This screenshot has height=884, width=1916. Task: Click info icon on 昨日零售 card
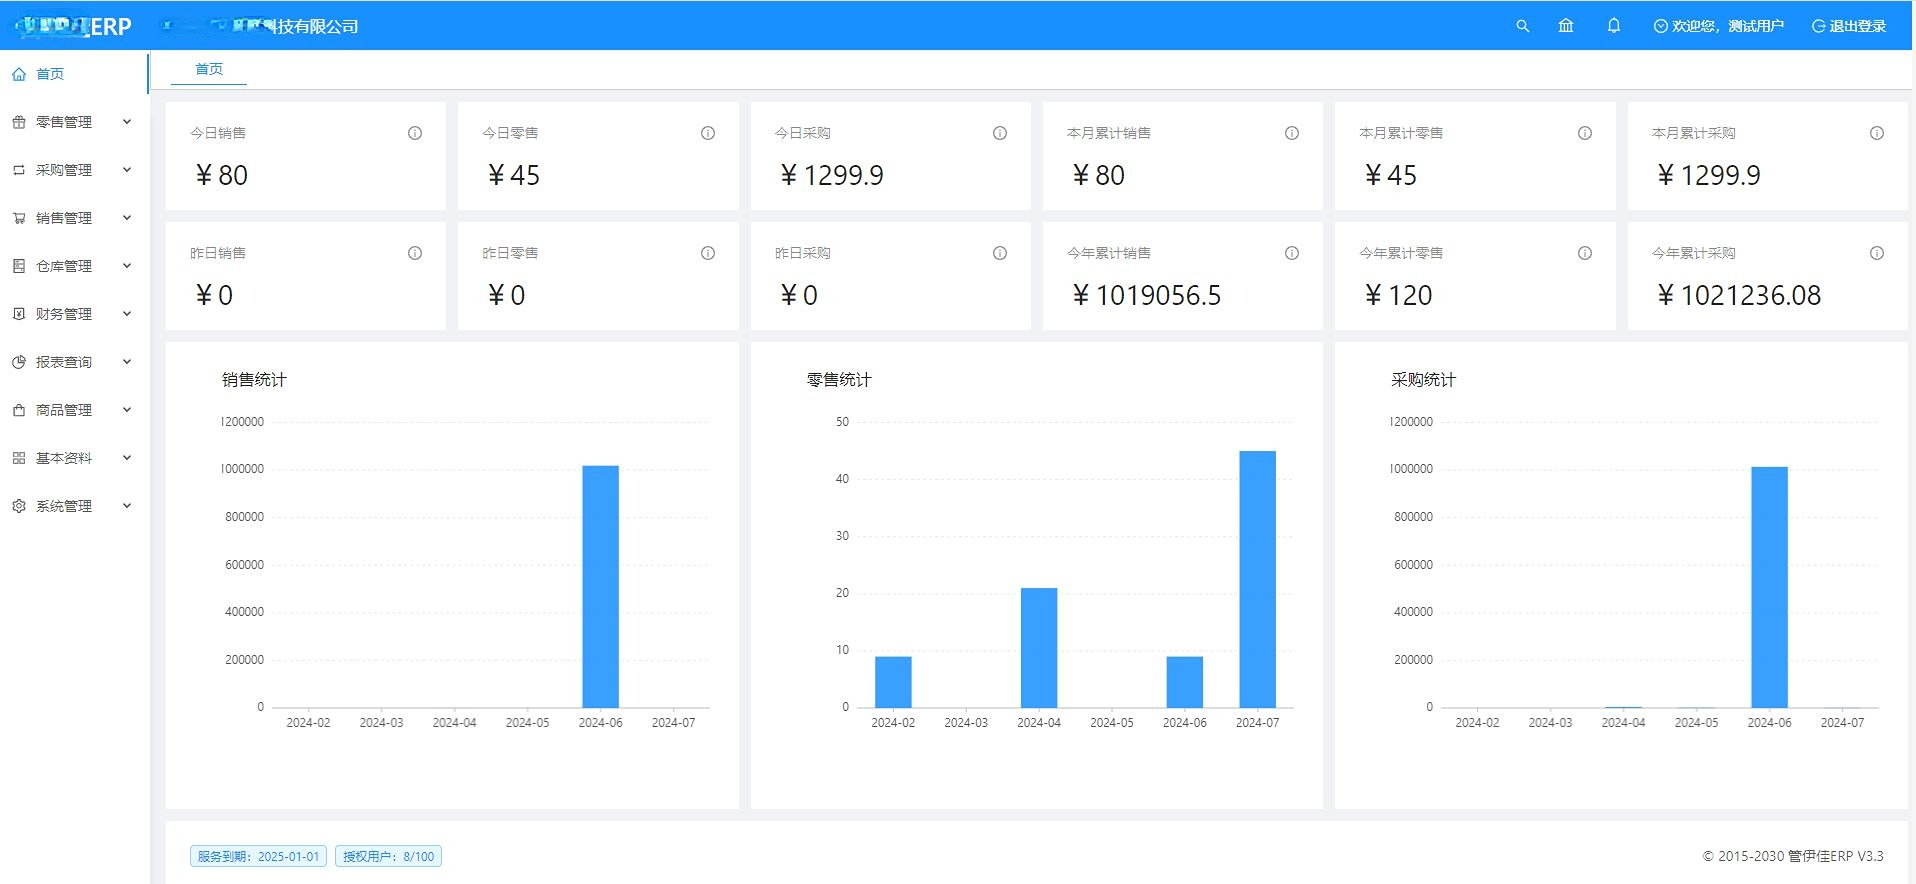pyautogui.click(x=708, y=253)
